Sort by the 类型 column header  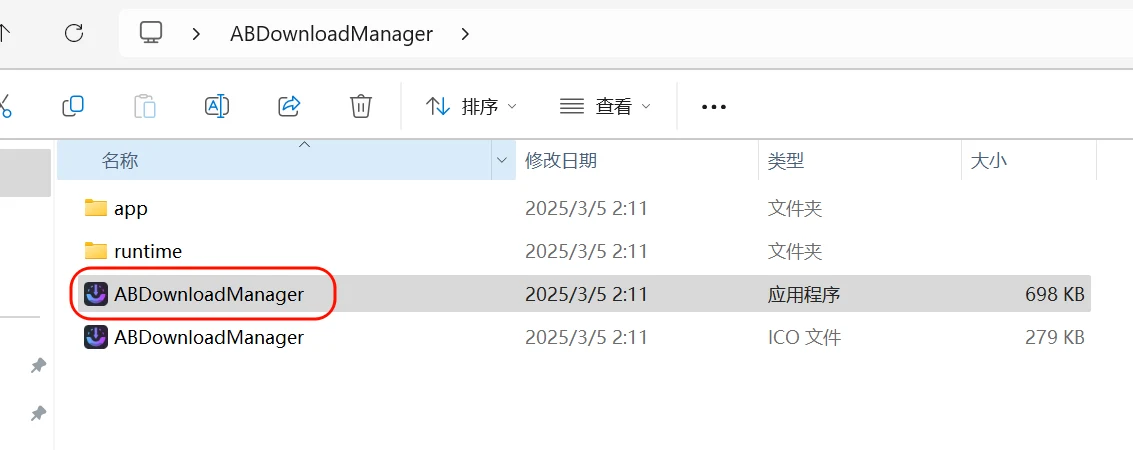786,160
